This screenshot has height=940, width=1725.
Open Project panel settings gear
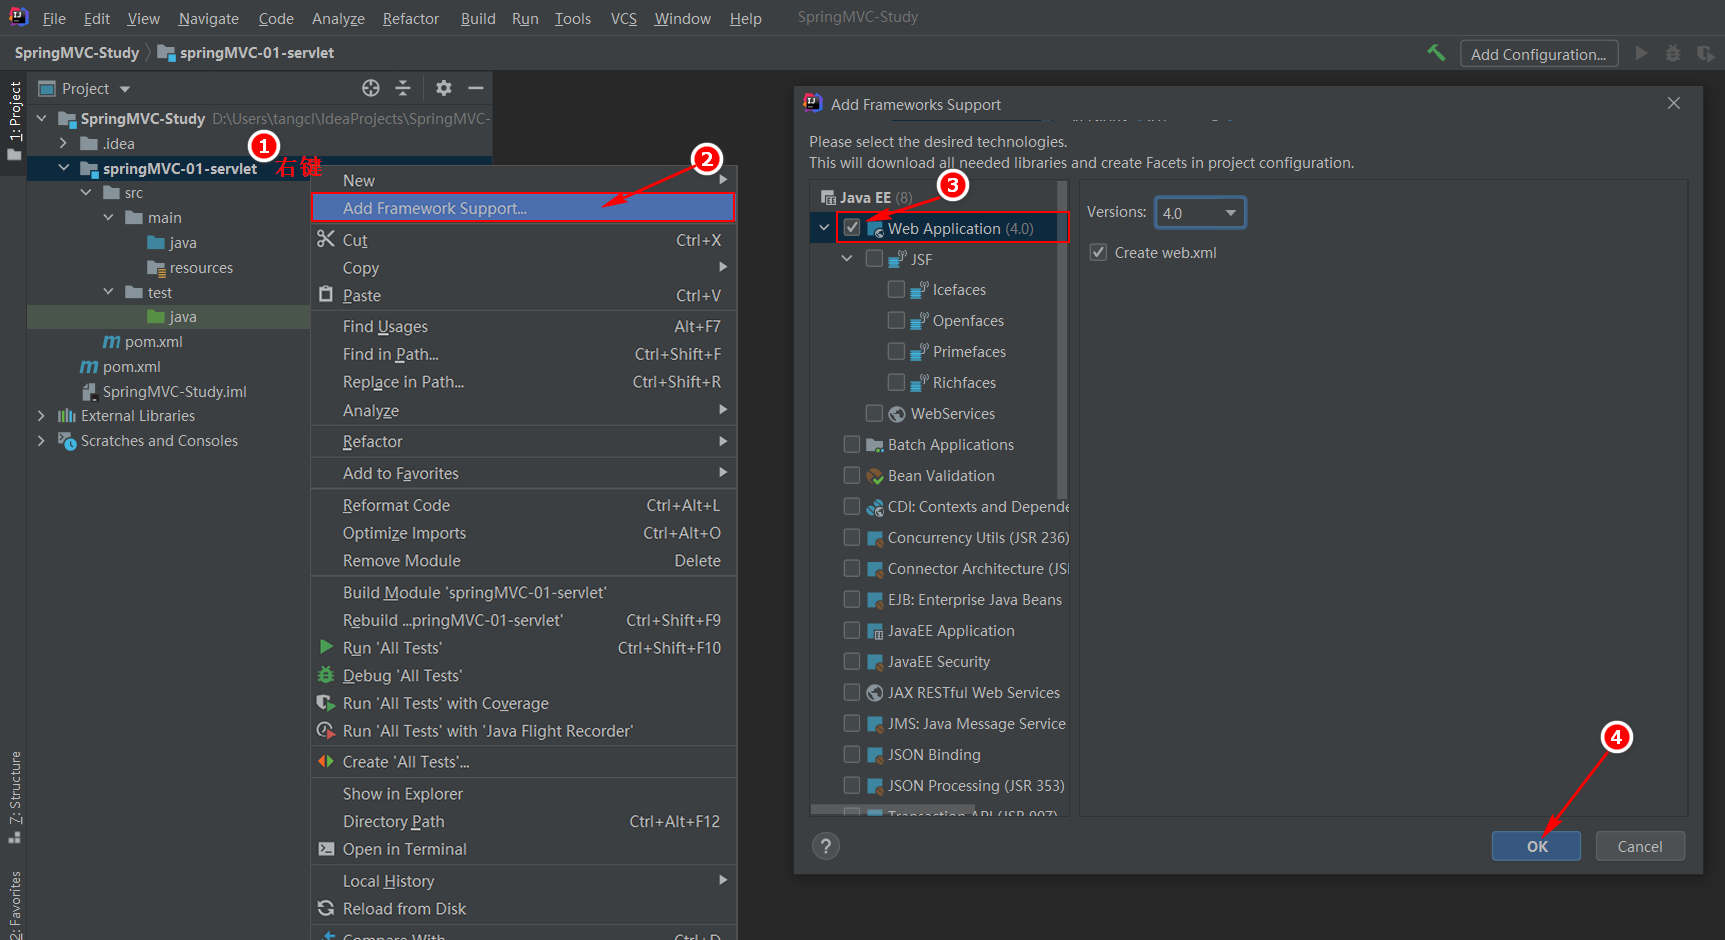pos(444,88)
